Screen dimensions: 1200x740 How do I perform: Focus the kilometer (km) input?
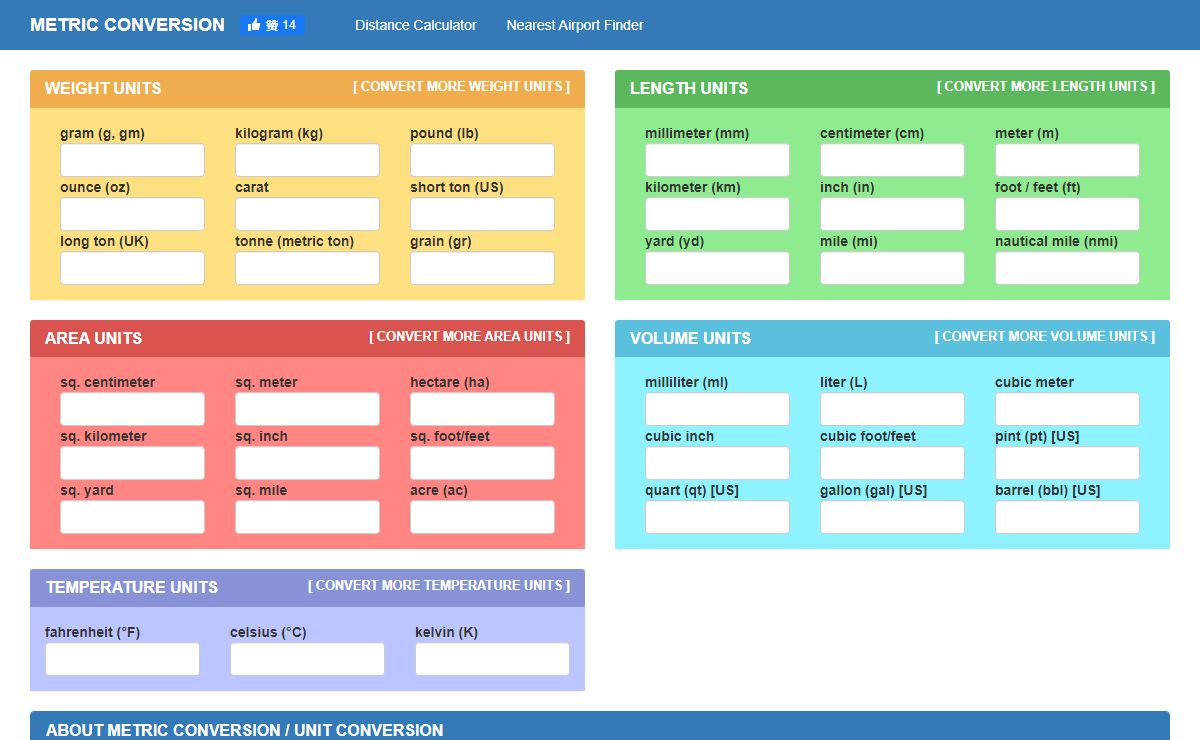717,214
